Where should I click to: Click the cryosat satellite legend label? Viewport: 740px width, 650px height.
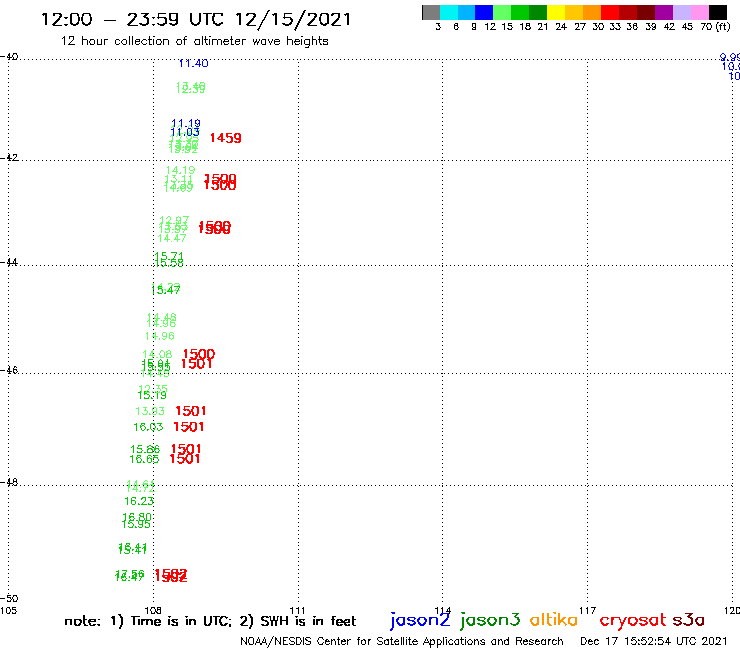tap(633, 620)
